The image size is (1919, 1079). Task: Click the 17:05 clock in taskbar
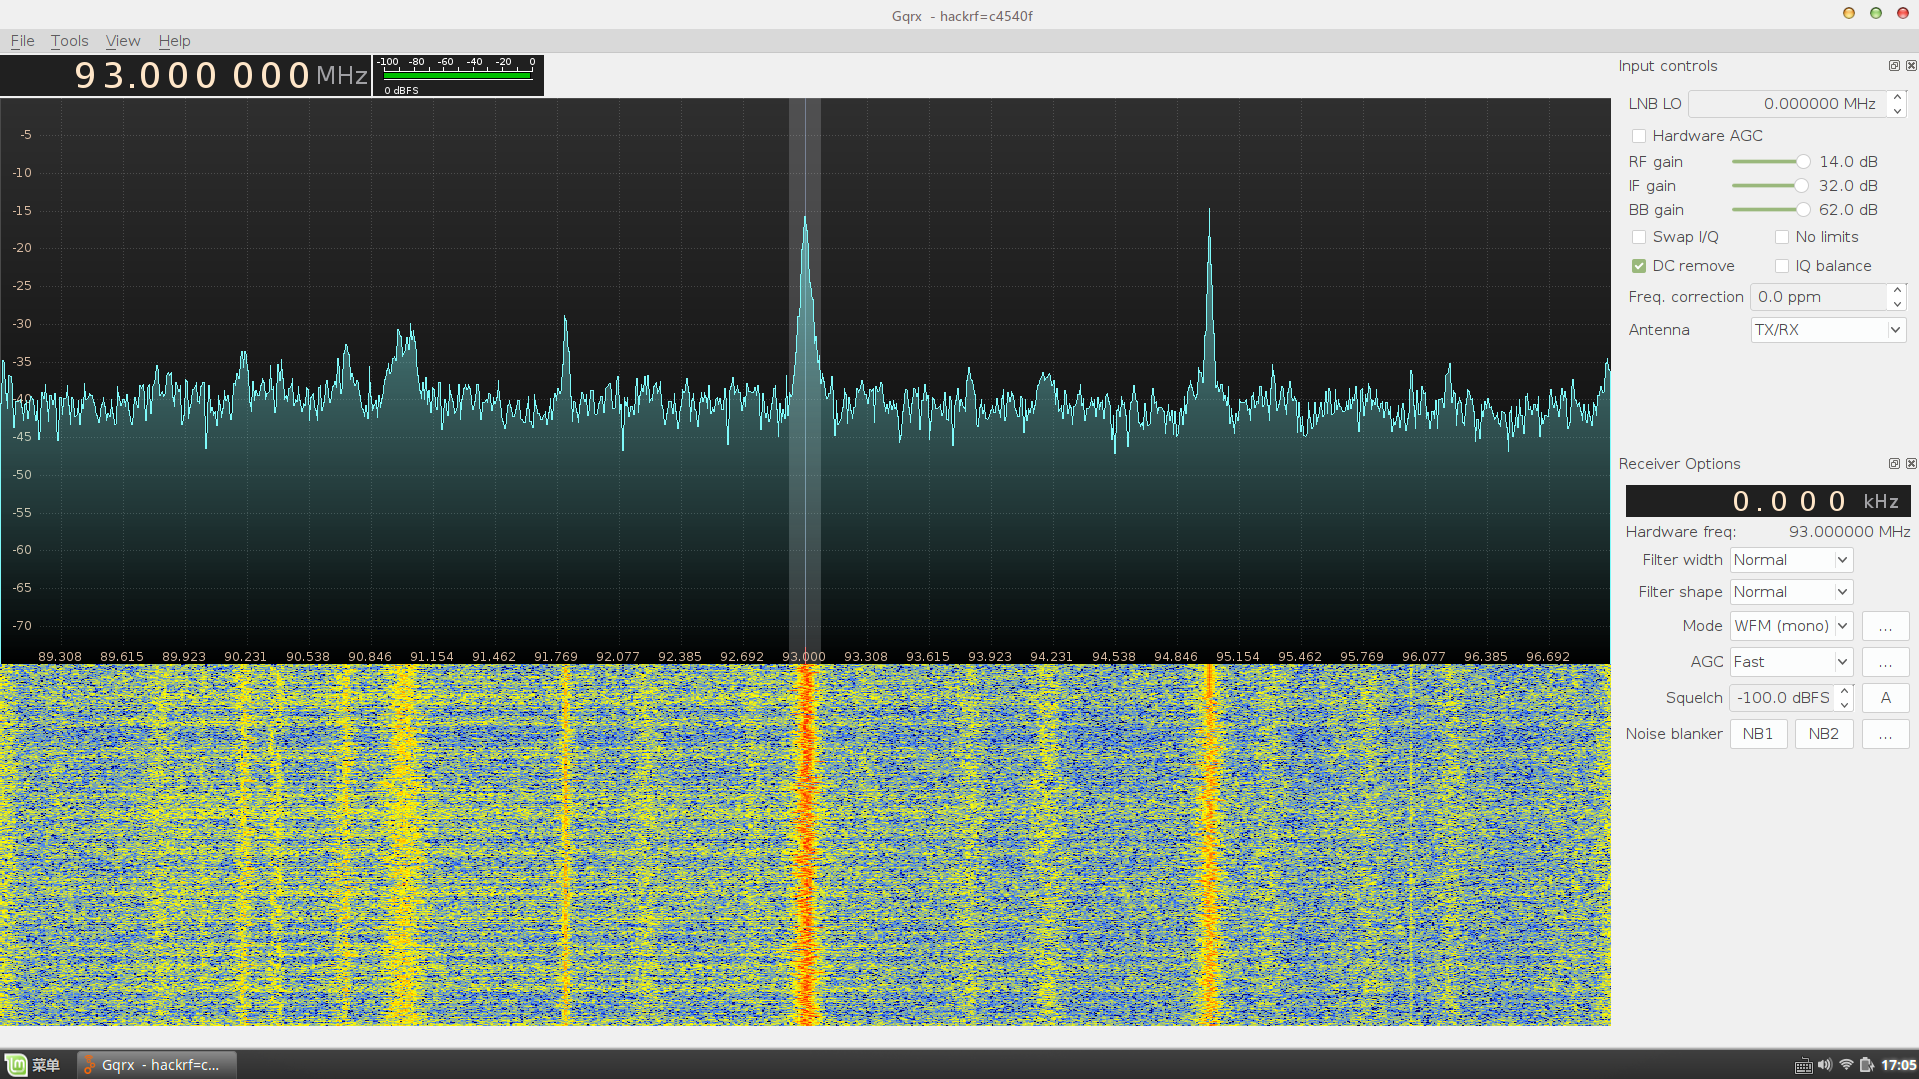[x=1898, y=1065]
